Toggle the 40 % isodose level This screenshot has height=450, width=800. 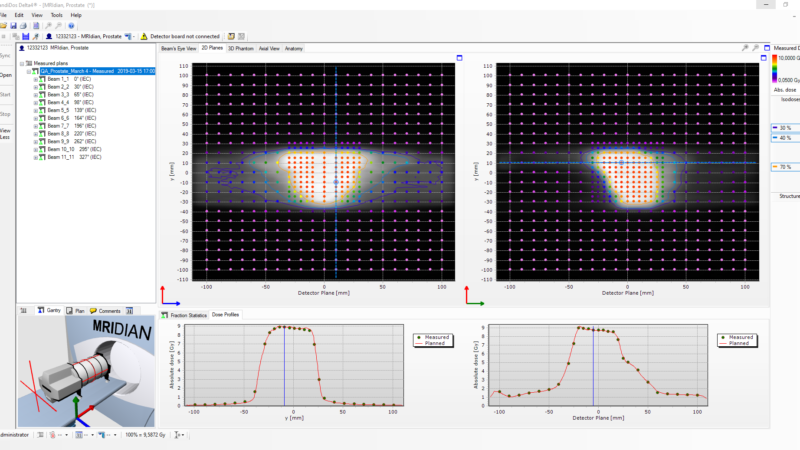[784, 138]
